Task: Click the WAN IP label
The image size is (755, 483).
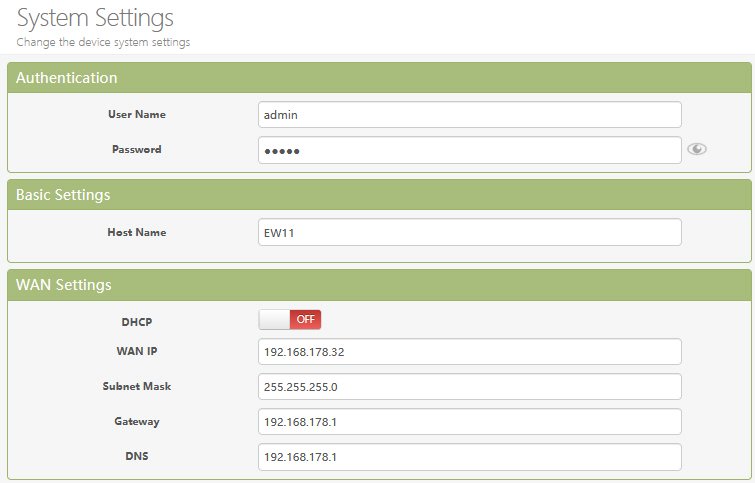Action: [x=137, y=352]
